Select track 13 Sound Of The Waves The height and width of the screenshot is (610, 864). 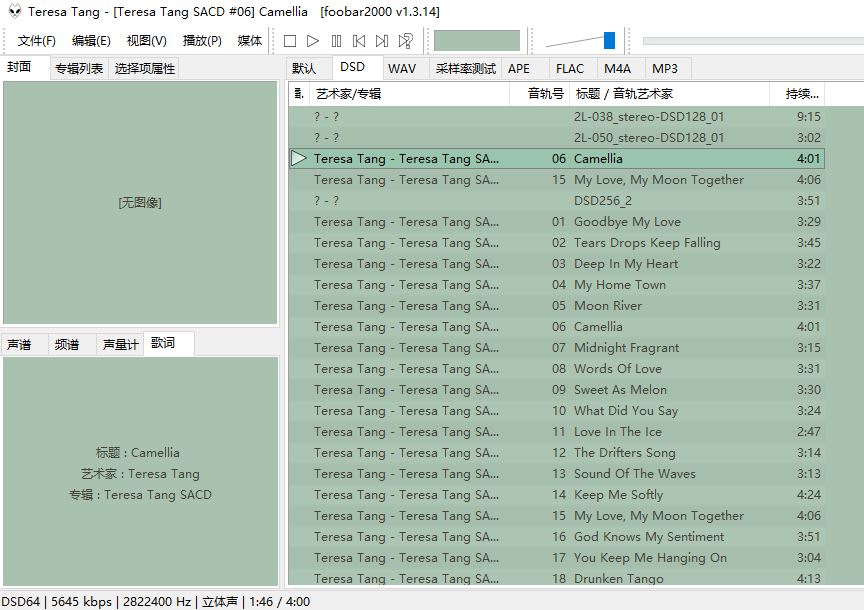pyautogui.click(x=557, y=474)
